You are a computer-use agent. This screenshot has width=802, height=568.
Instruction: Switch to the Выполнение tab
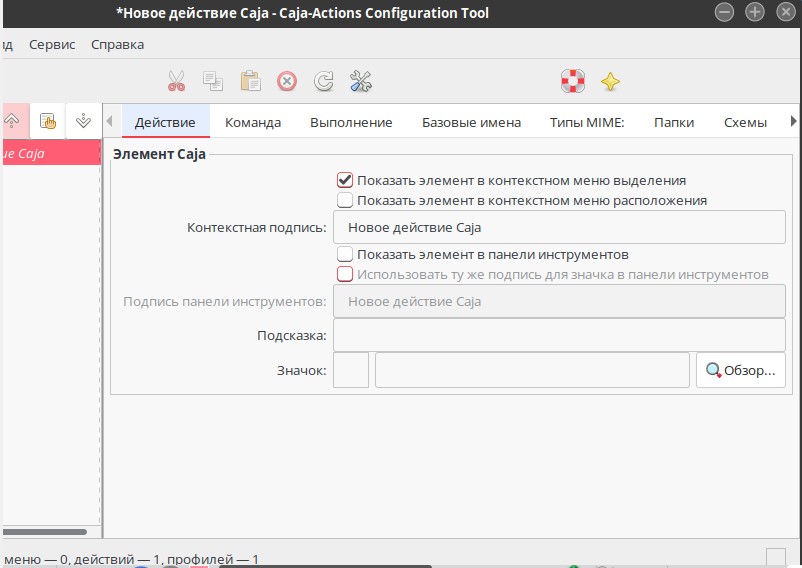(351, 122)
